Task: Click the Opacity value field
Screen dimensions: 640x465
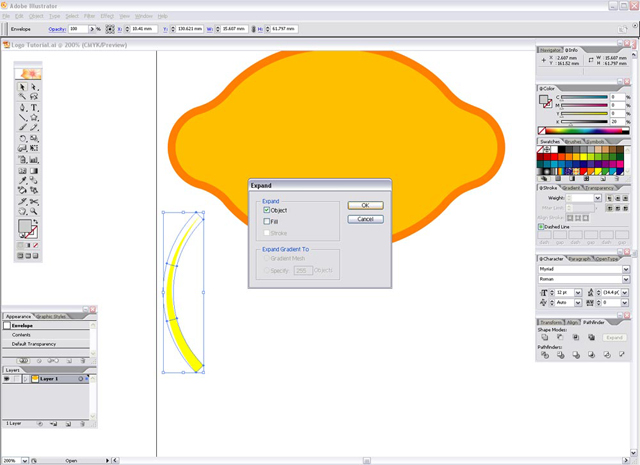Action: pos(78,29)
